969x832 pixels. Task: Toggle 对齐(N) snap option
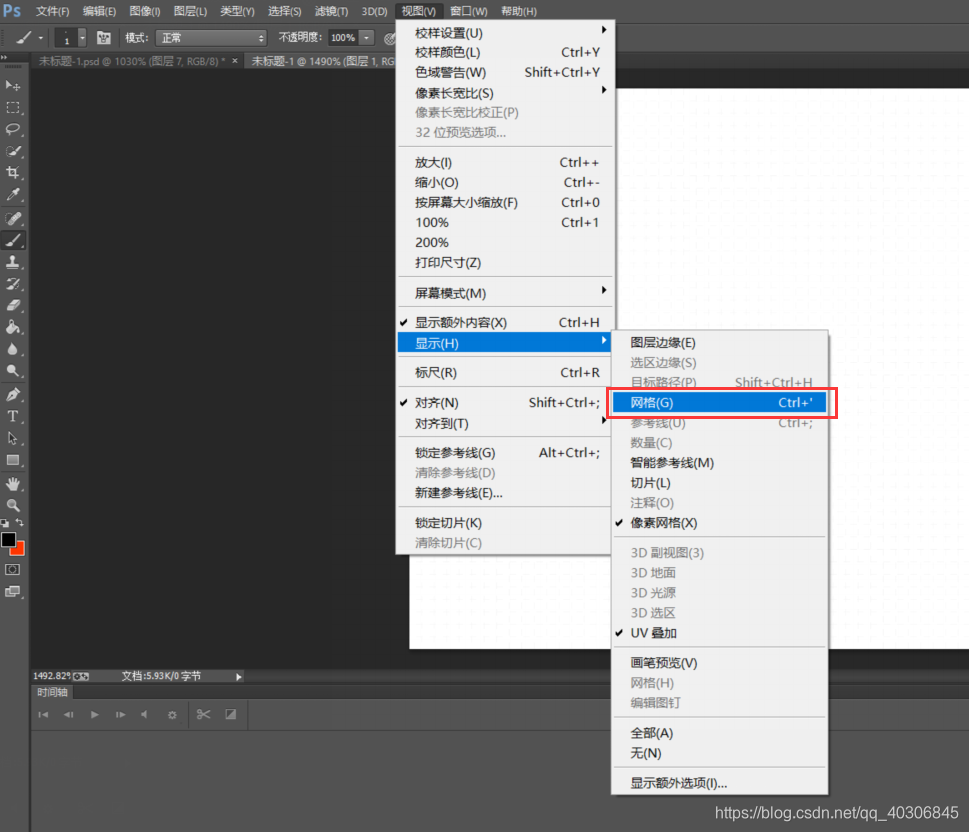click(504, 403)
